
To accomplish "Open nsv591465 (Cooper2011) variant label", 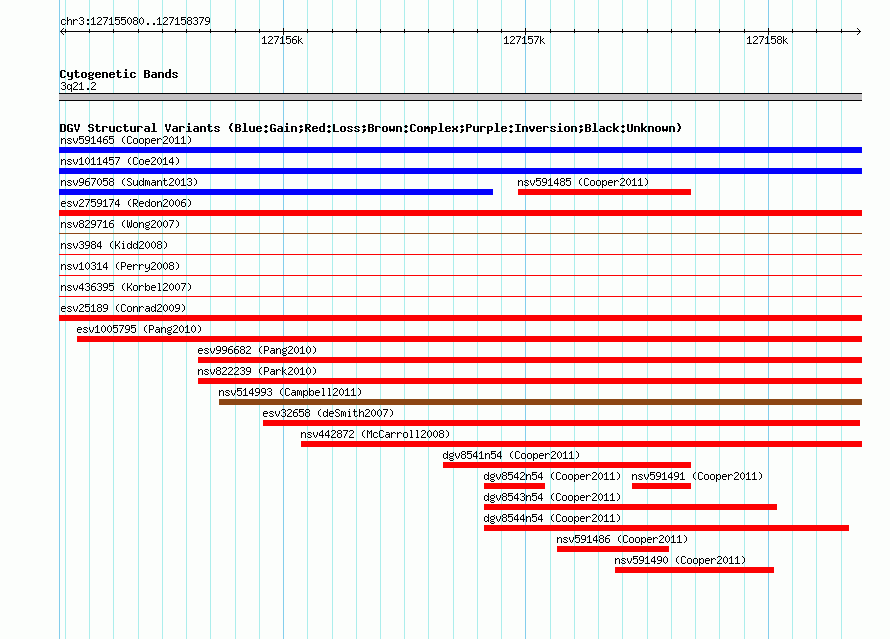I will 126,140.
